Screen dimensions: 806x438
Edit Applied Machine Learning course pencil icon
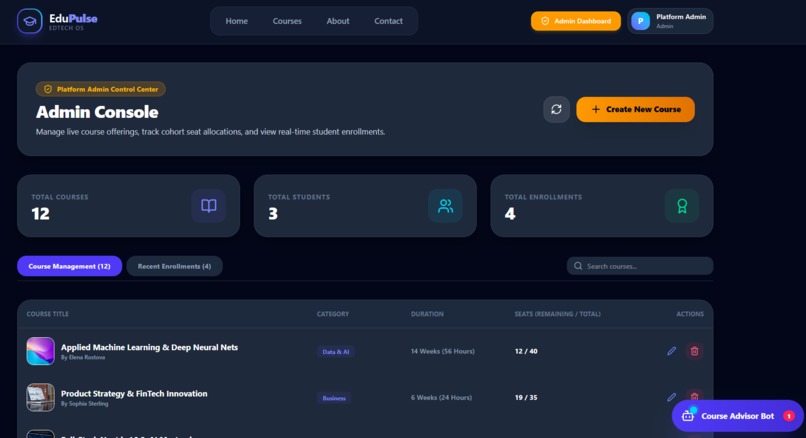tap(671, 351)
